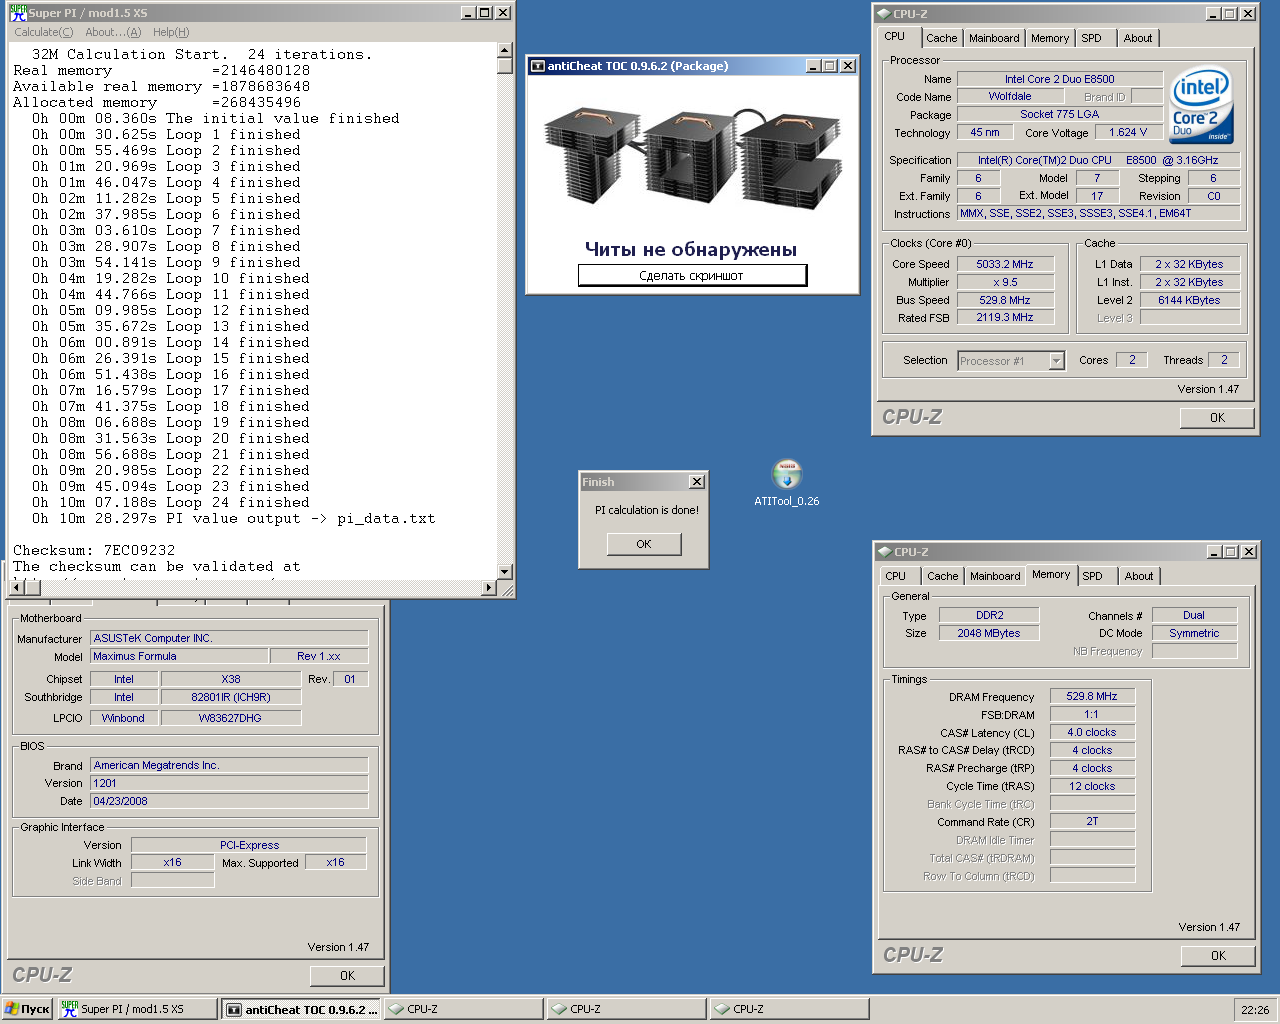Viewport: 1280px width, 1024px height.
Task: Click the Сделать скриншот button
Action: click(x=692, y=275)
